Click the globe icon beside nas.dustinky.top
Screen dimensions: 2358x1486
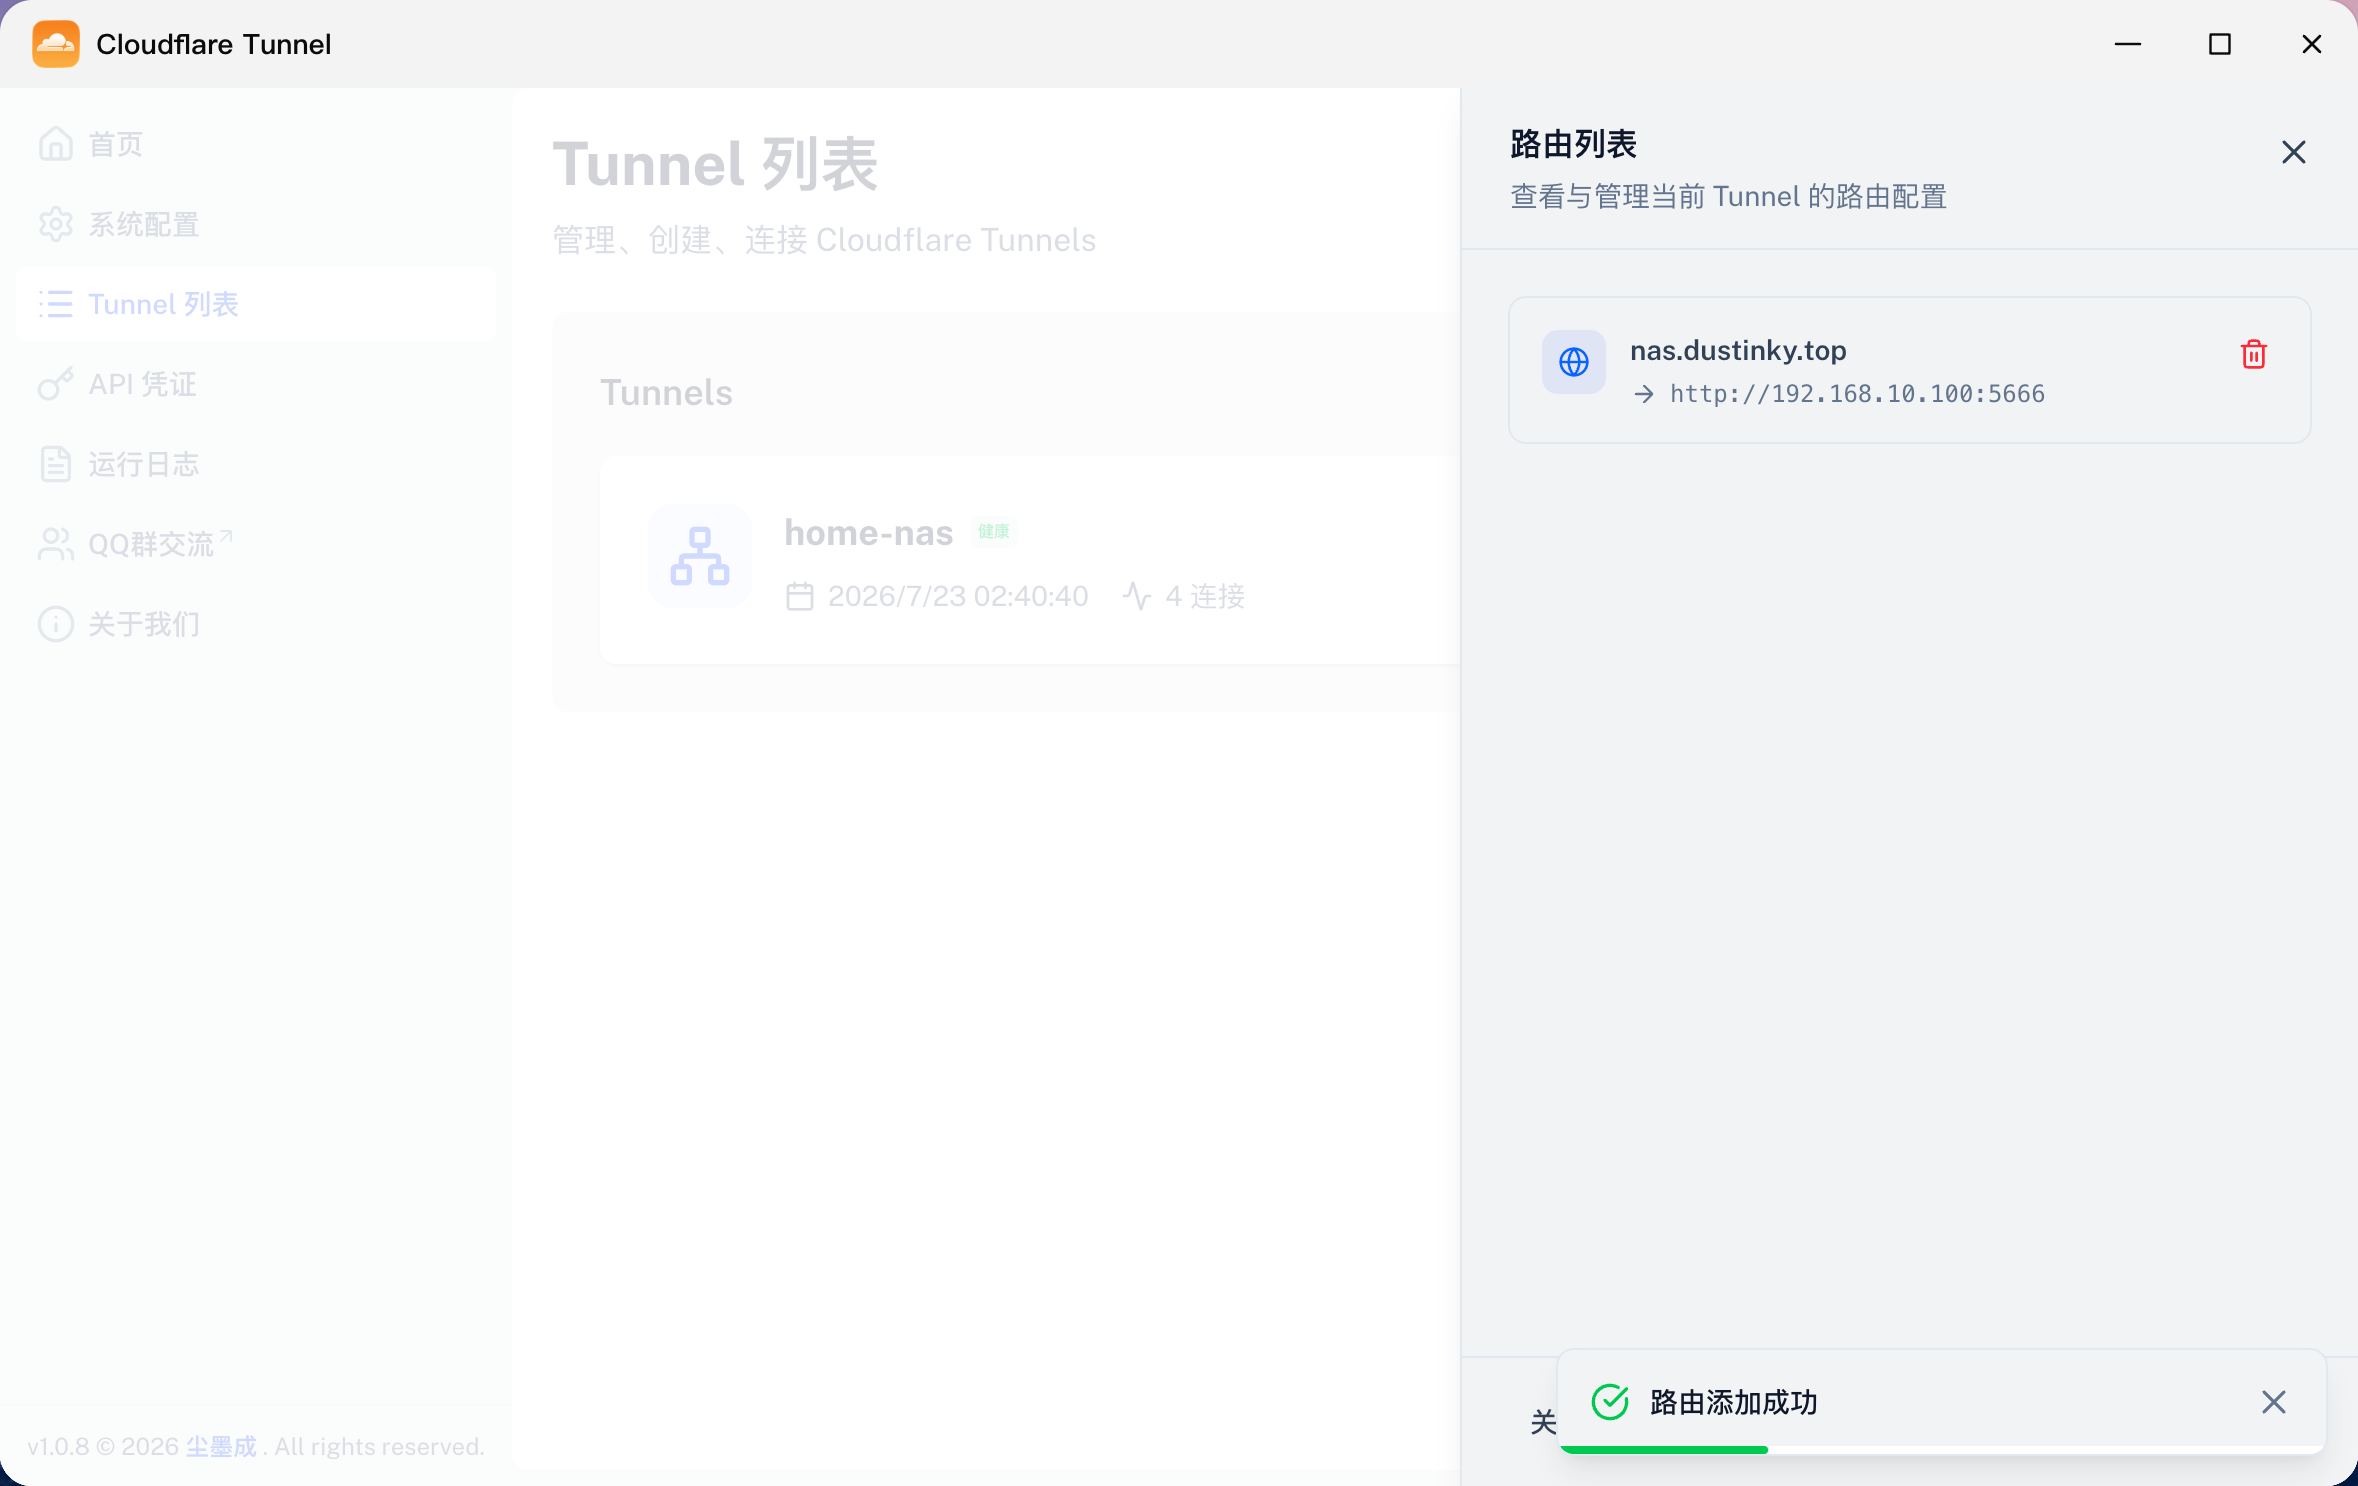pos(1574,362)
